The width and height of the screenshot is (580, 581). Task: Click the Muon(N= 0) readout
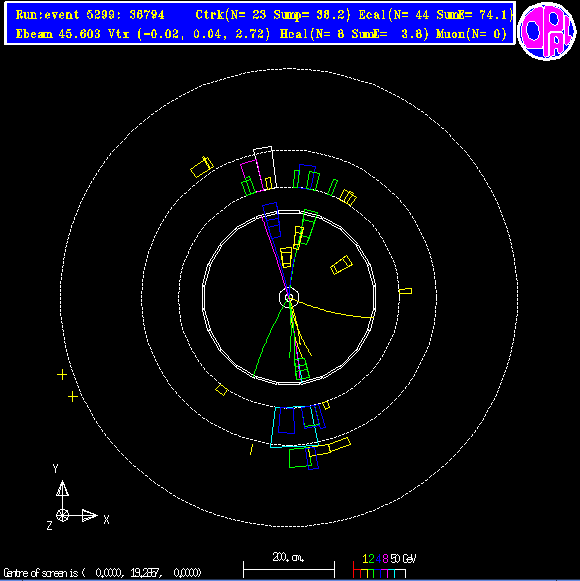point(471,34)
